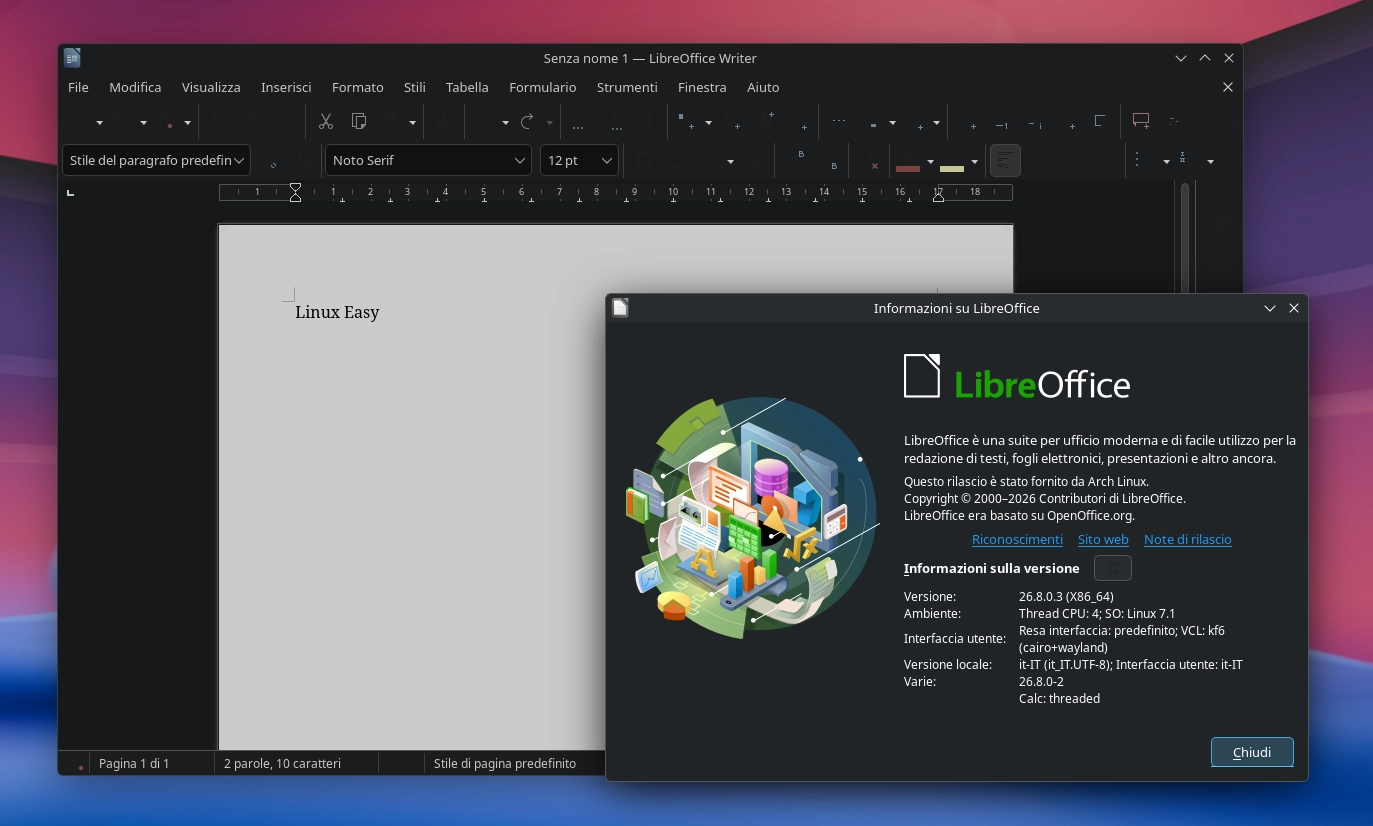Expand the Save options dropdown arrow
The image size is (1373, 826).
187,122
